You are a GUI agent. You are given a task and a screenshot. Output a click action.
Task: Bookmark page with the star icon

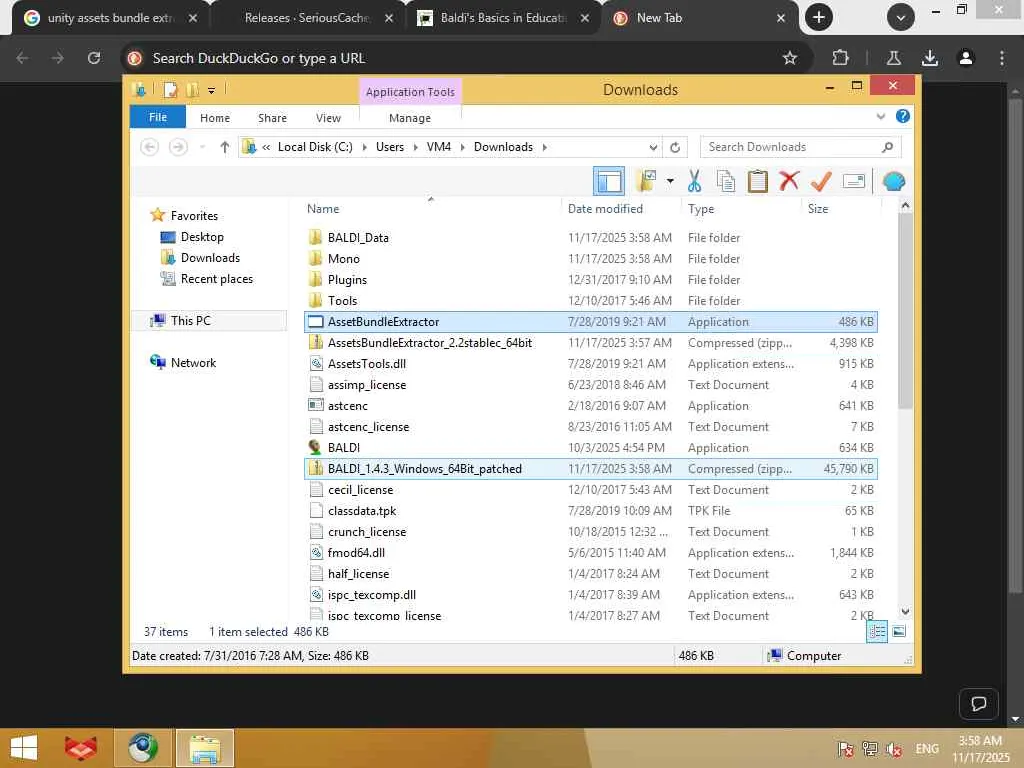click(790, 58)
